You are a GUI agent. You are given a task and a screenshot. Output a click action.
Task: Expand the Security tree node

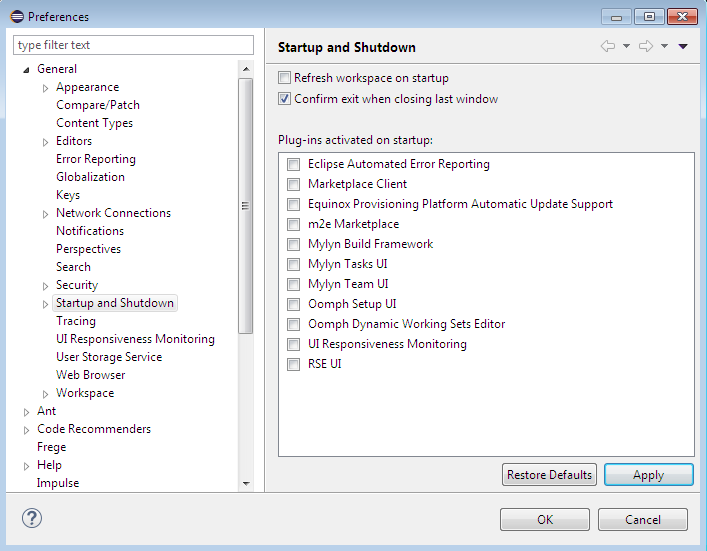click(45, 286)
